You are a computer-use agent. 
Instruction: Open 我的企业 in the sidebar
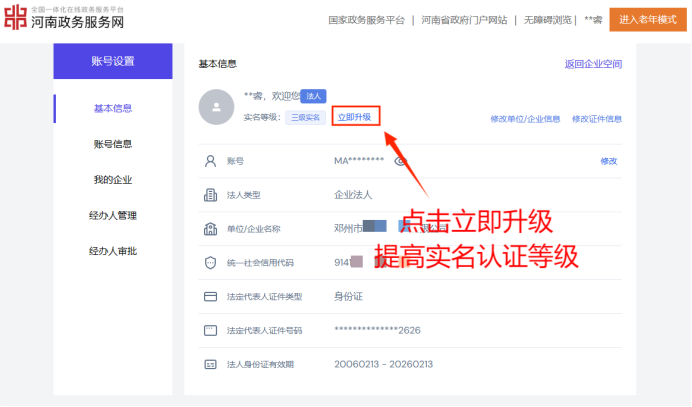112,180
